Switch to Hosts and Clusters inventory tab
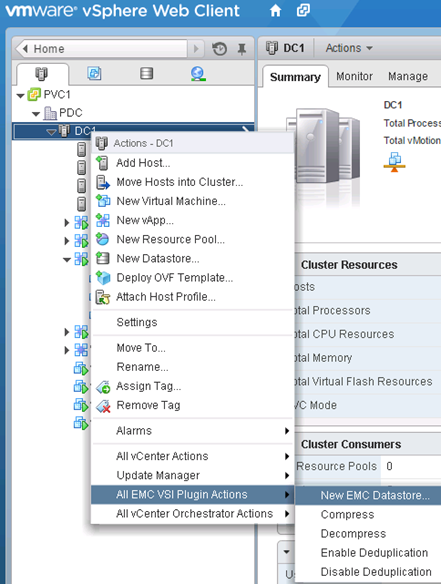The image size is (441, 584). [x=41, y=74]
